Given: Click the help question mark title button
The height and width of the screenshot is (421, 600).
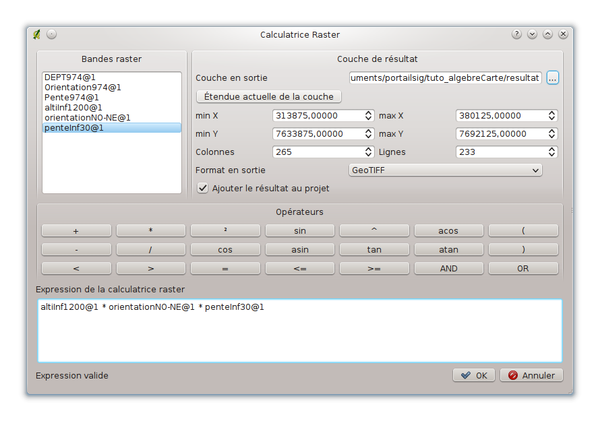Looking at the screenshot, I should (x=517, y=34).
